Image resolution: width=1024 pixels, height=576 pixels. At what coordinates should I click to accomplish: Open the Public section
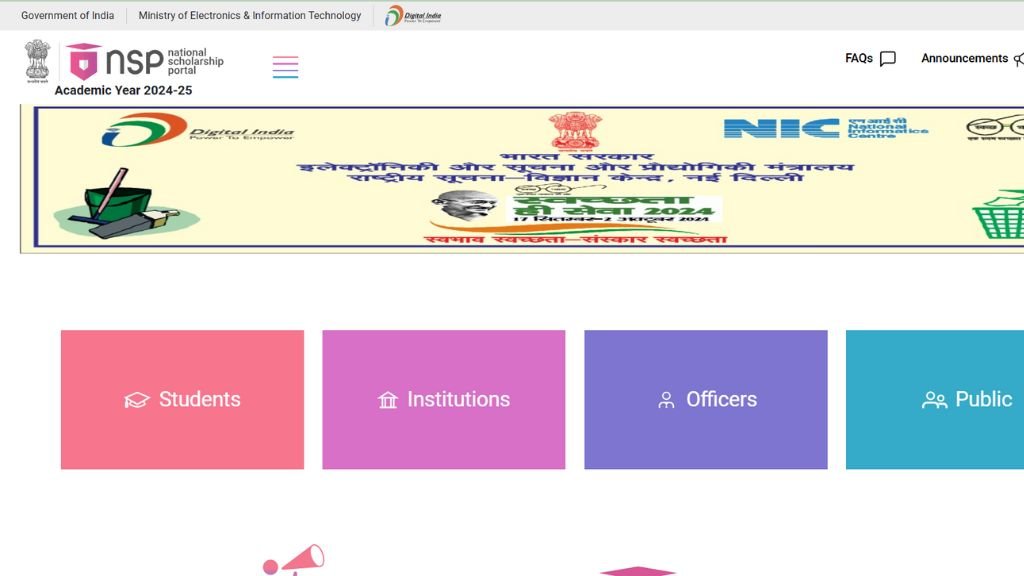935,400
